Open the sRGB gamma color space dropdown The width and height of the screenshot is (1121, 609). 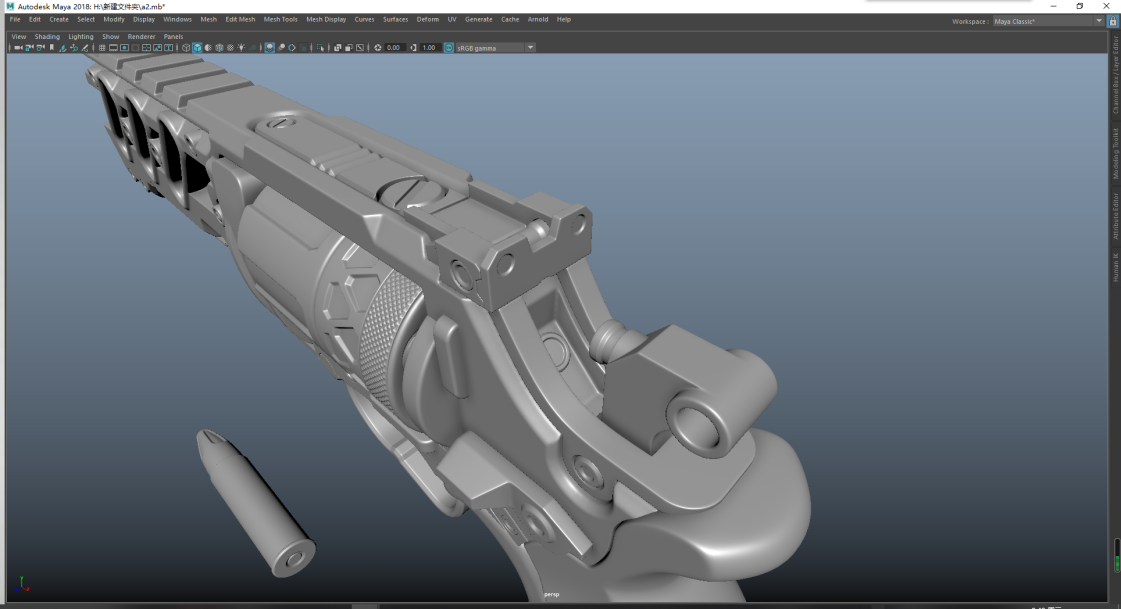click(530, 48)
